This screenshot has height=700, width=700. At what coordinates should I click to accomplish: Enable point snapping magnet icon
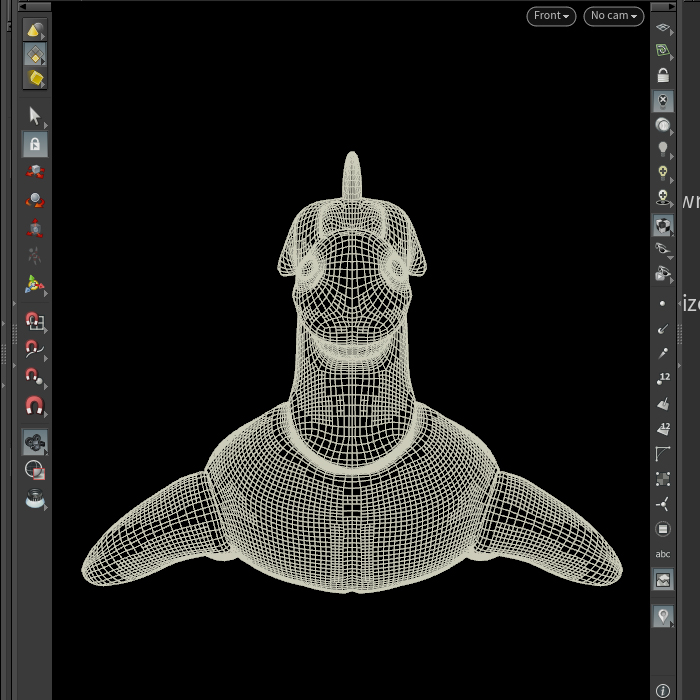[x=35, y=377]
